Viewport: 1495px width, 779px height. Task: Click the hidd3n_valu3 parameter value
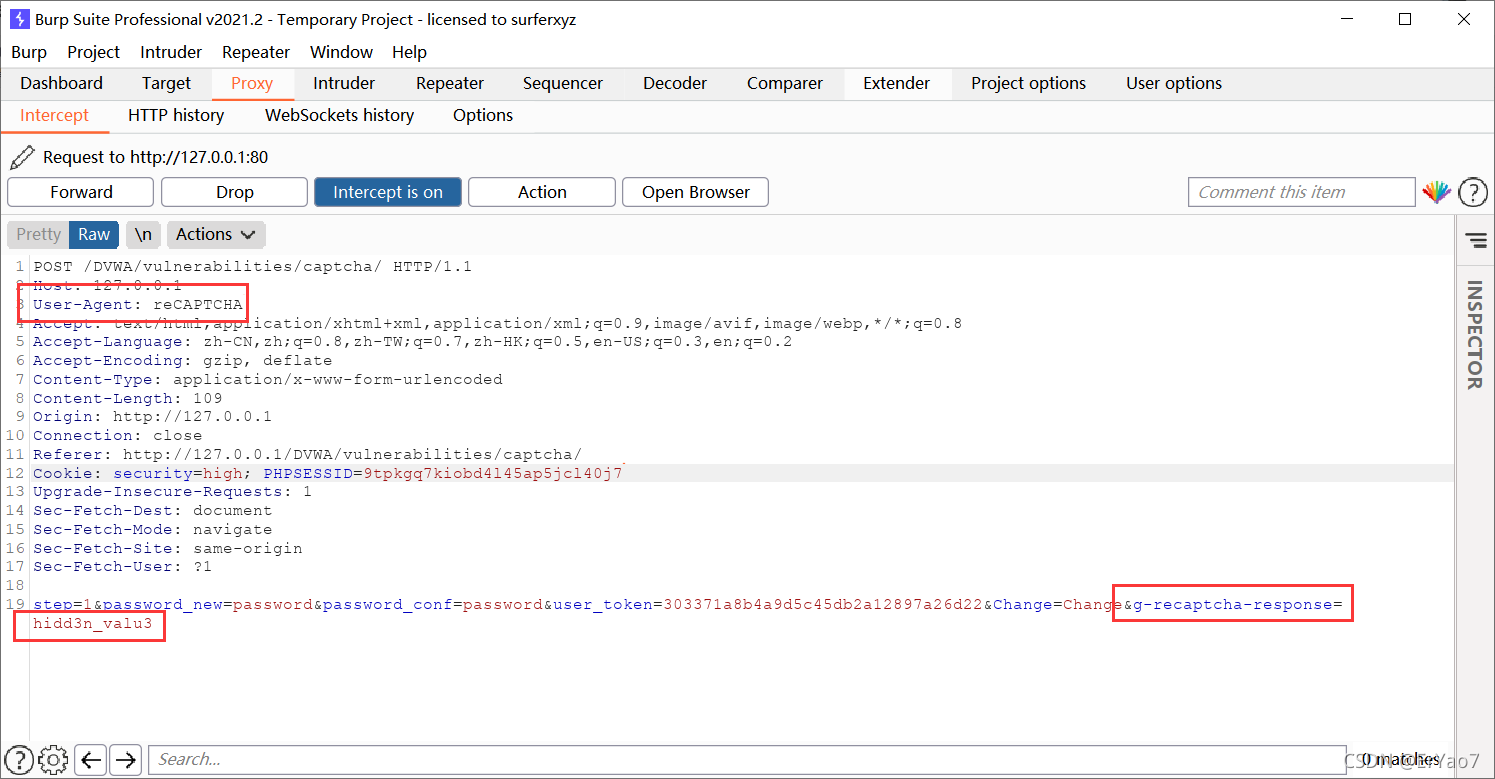93,624
